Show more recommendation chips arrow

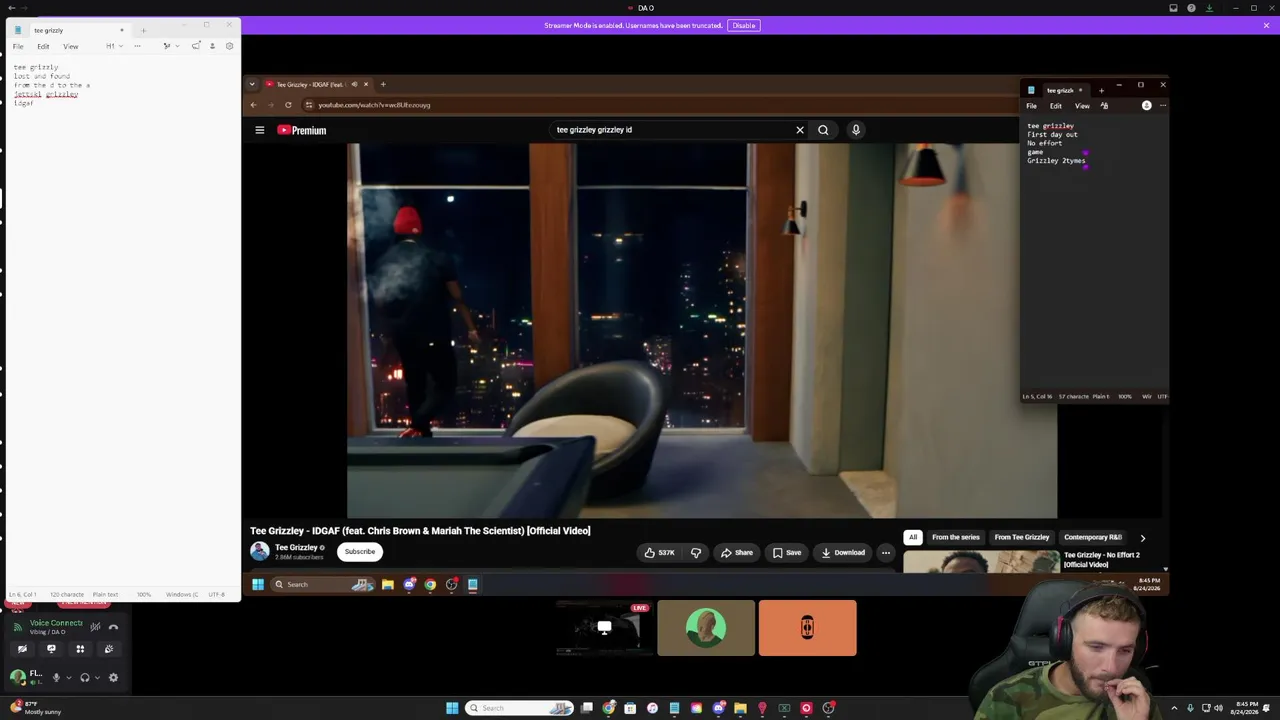[1143, 538]
